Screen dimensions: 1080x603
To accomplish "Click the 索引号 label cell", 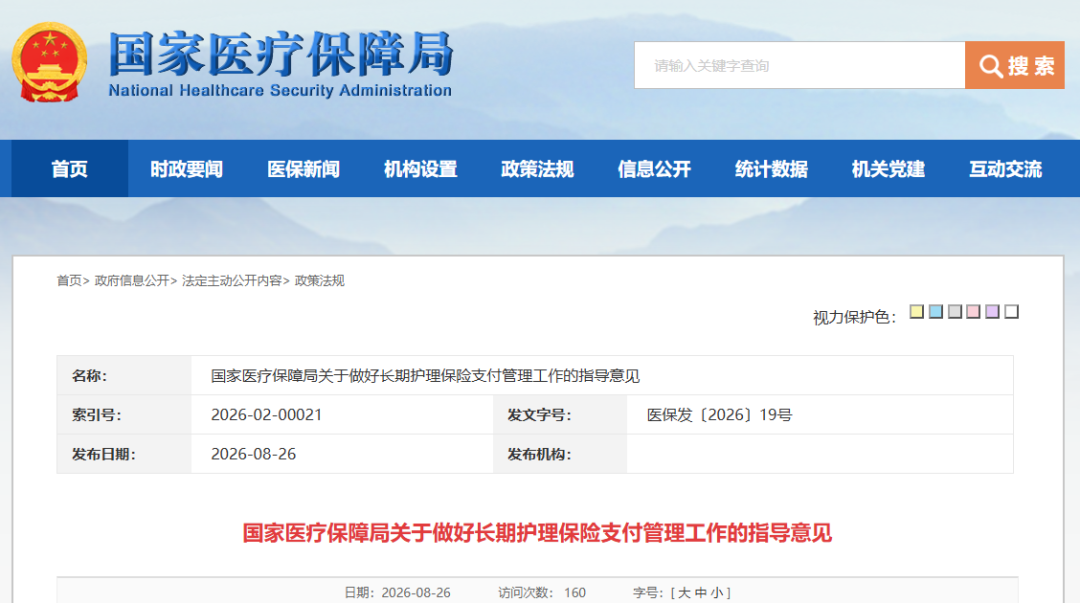I will tap(124, 415).
